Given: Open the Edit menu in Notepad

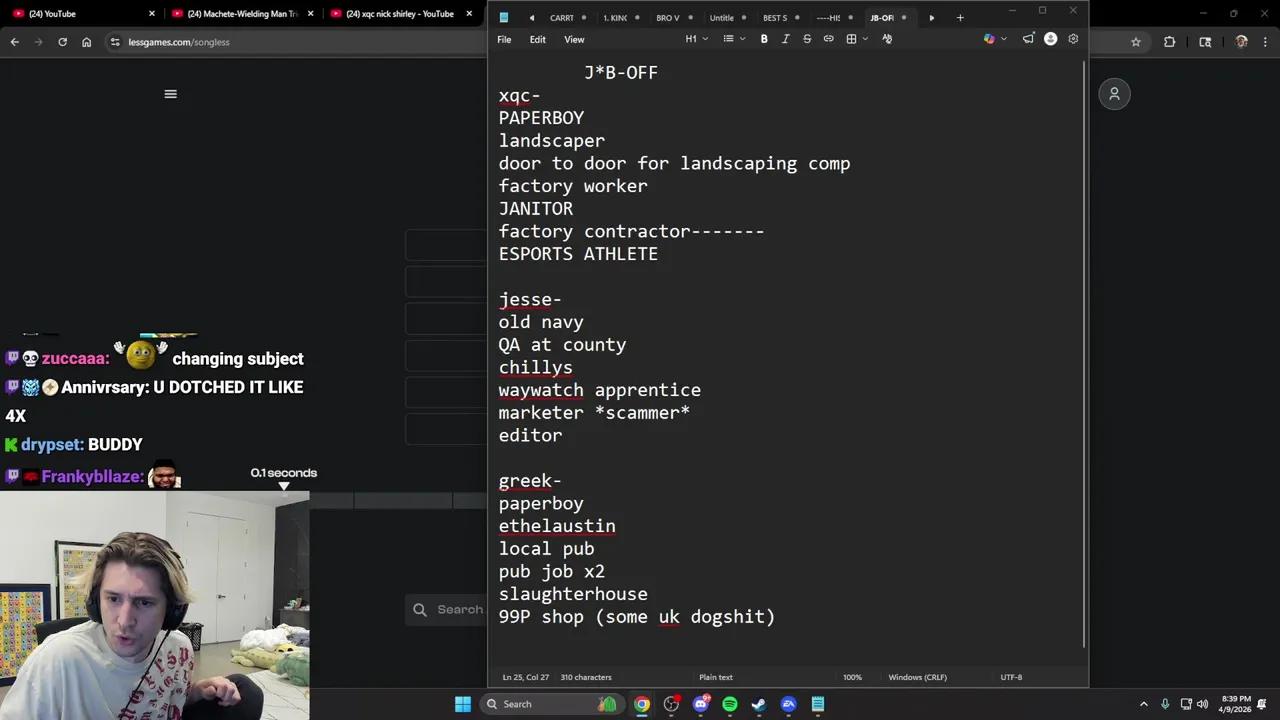Looking at the screenshot, I should pos(538,39).
